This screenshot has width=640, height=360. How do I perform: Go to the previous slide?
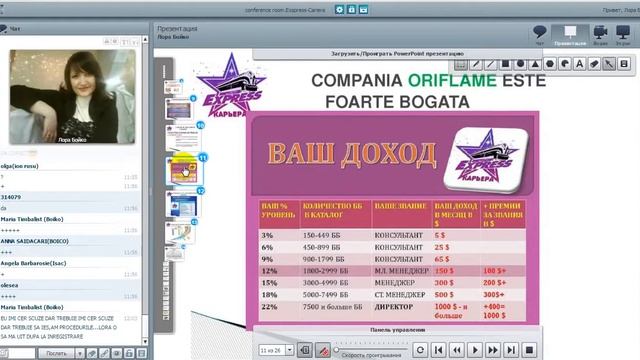click(457, 350)
